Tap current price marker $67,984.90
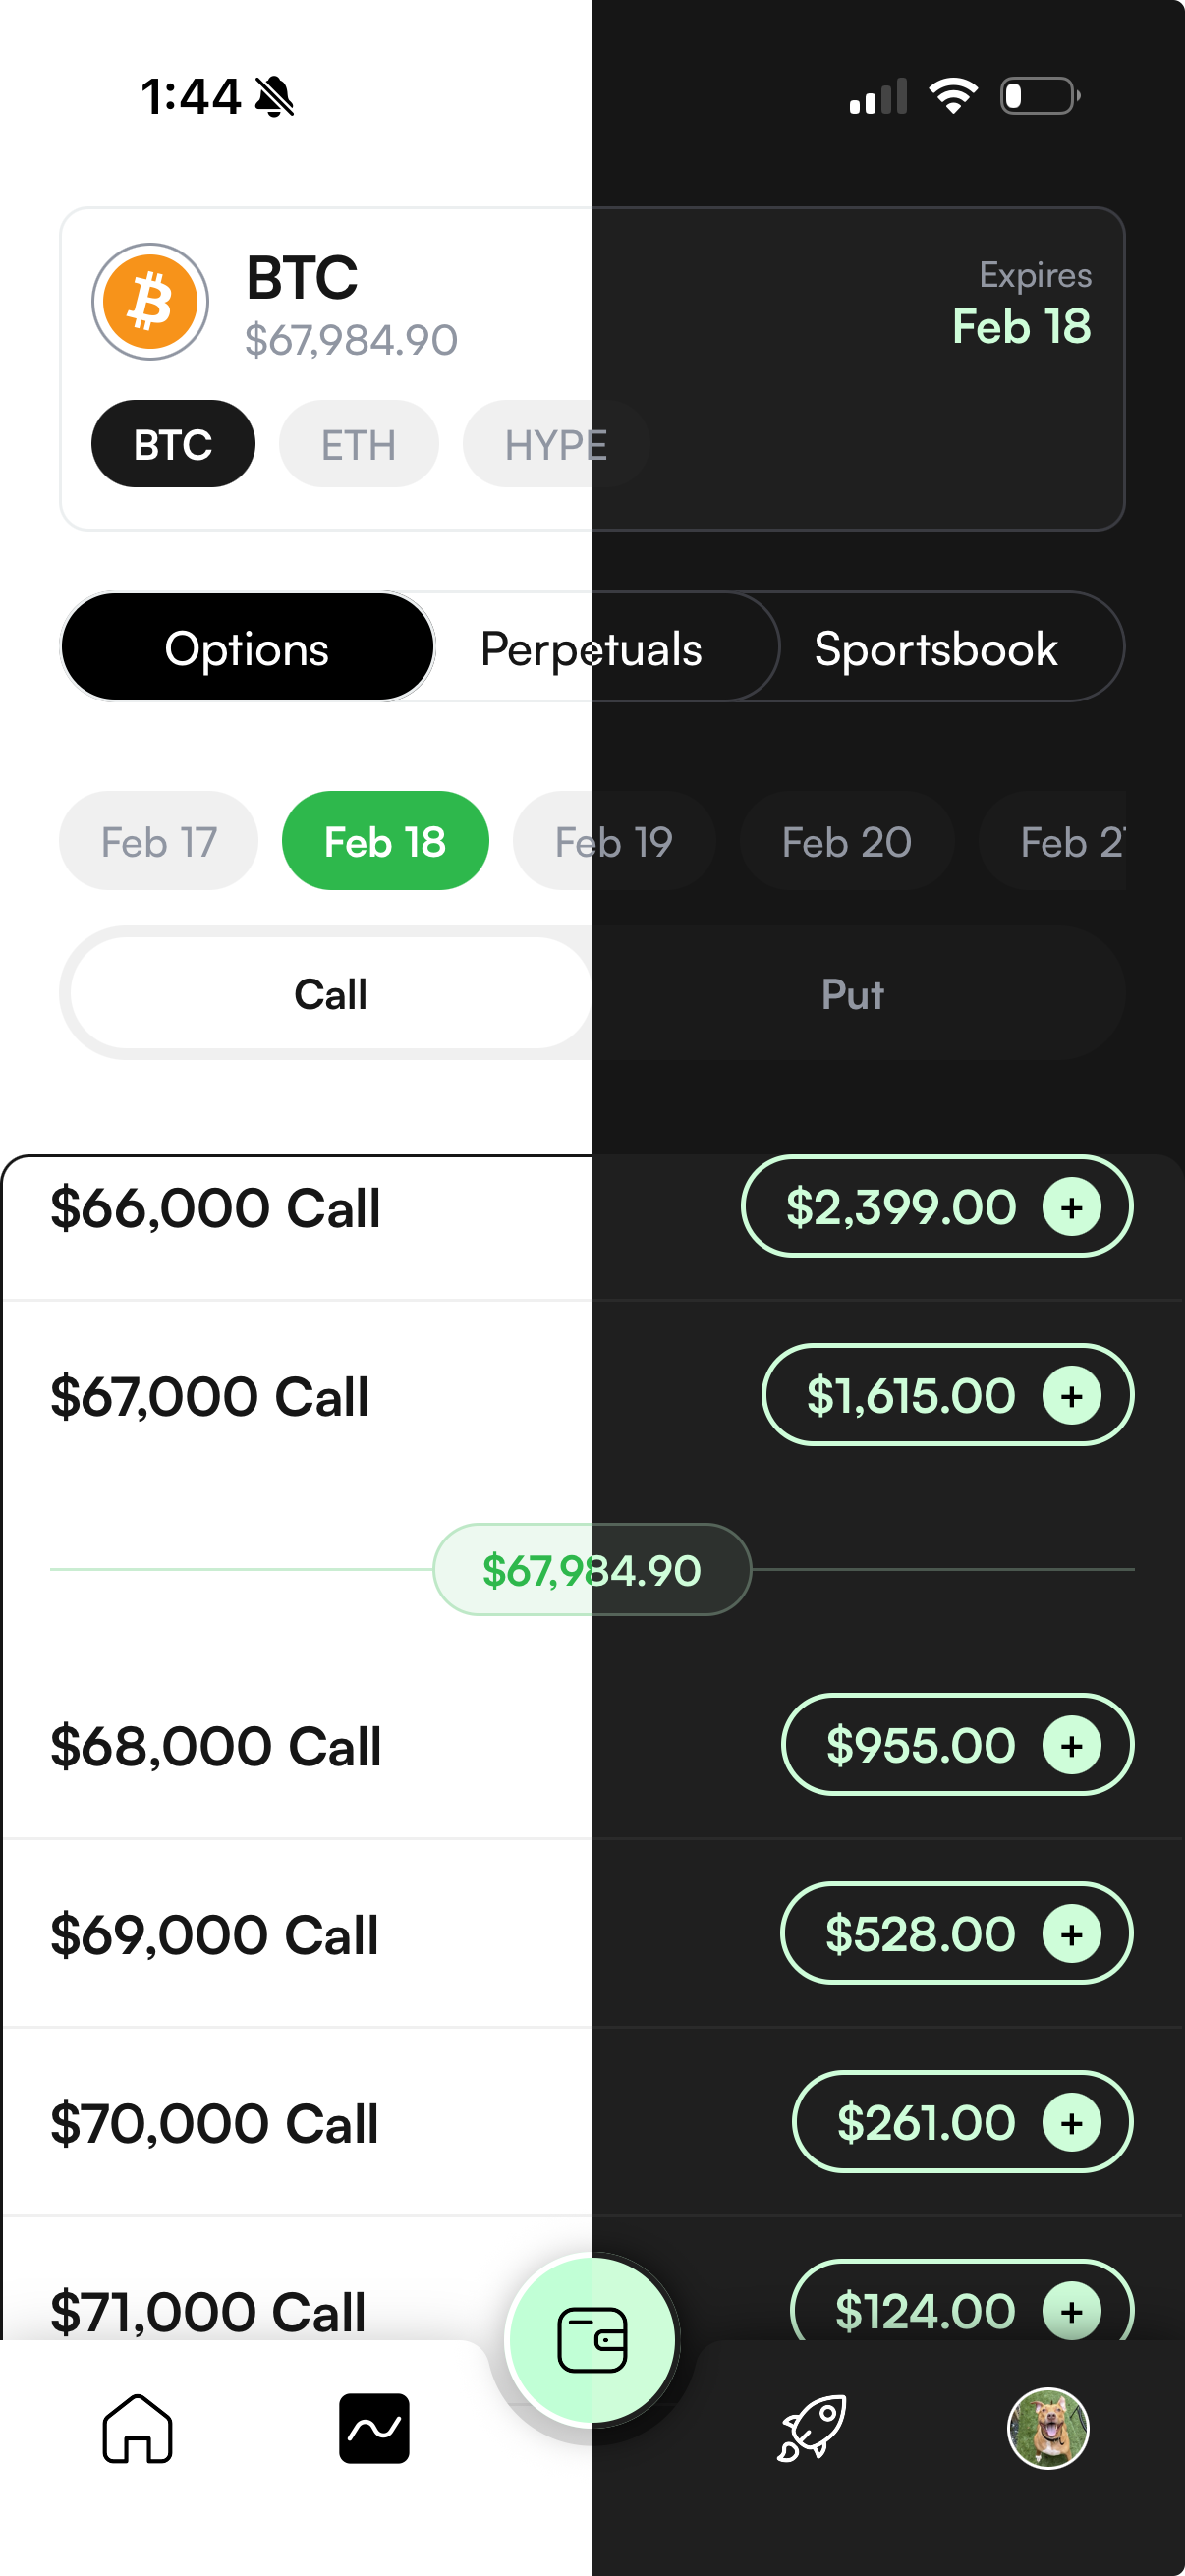 coord(592,1570)
